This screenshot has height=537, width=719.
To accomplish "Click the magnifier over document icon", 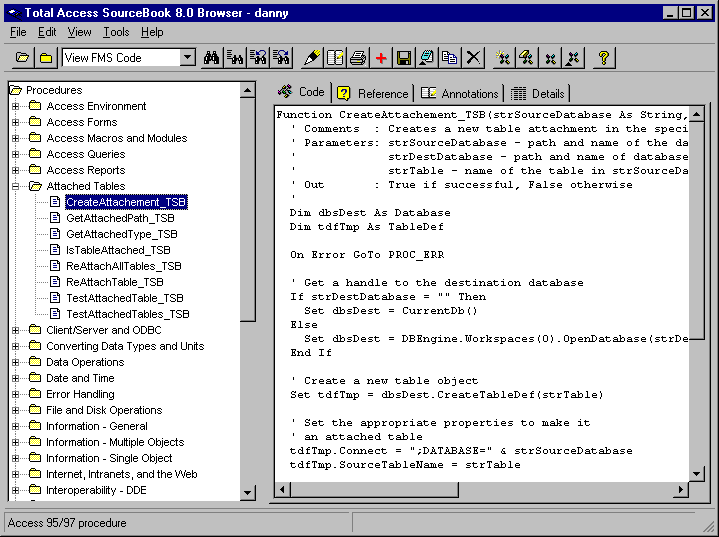I will tap(427, 58).
